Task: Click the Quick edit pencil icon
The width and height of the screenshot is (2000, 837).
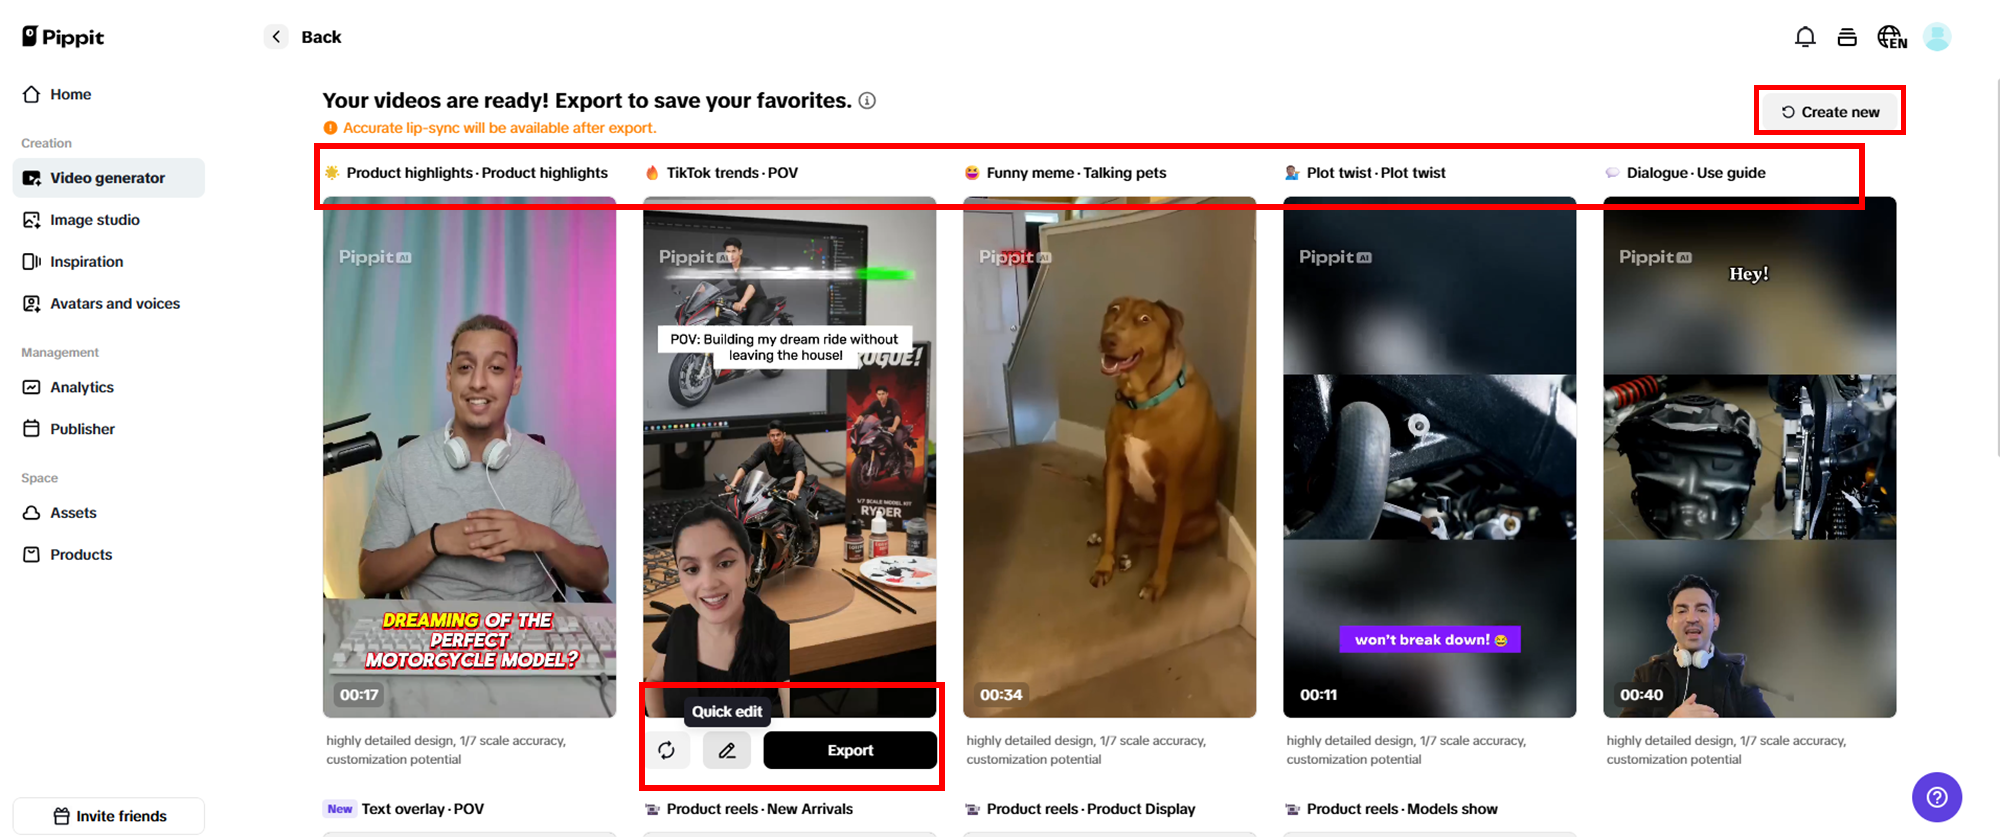Action: point(727,750)
